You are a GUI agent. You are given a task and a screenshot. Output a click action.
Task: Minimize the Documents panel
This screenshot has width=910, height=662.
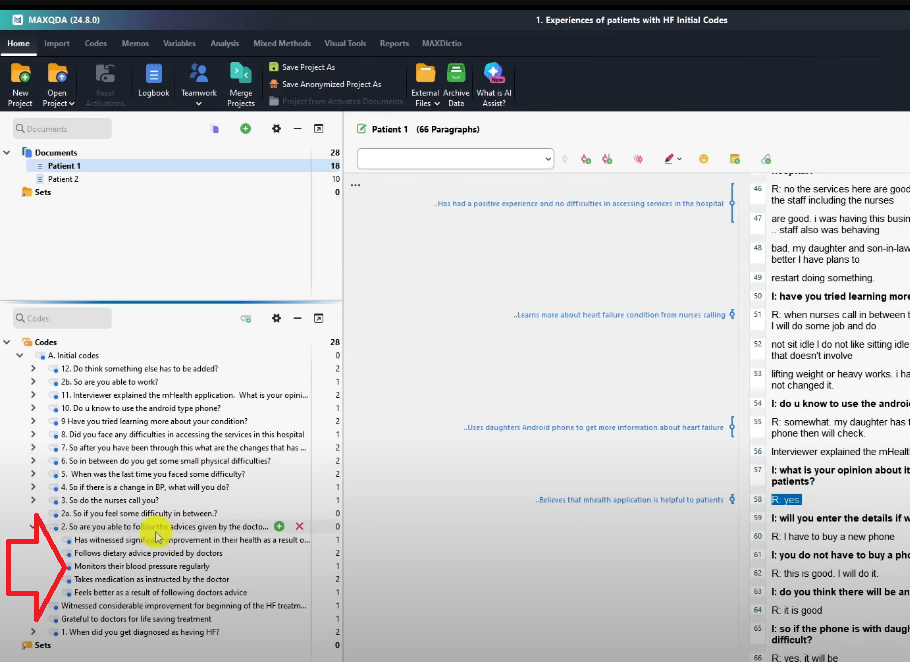(x=298, y=128)
